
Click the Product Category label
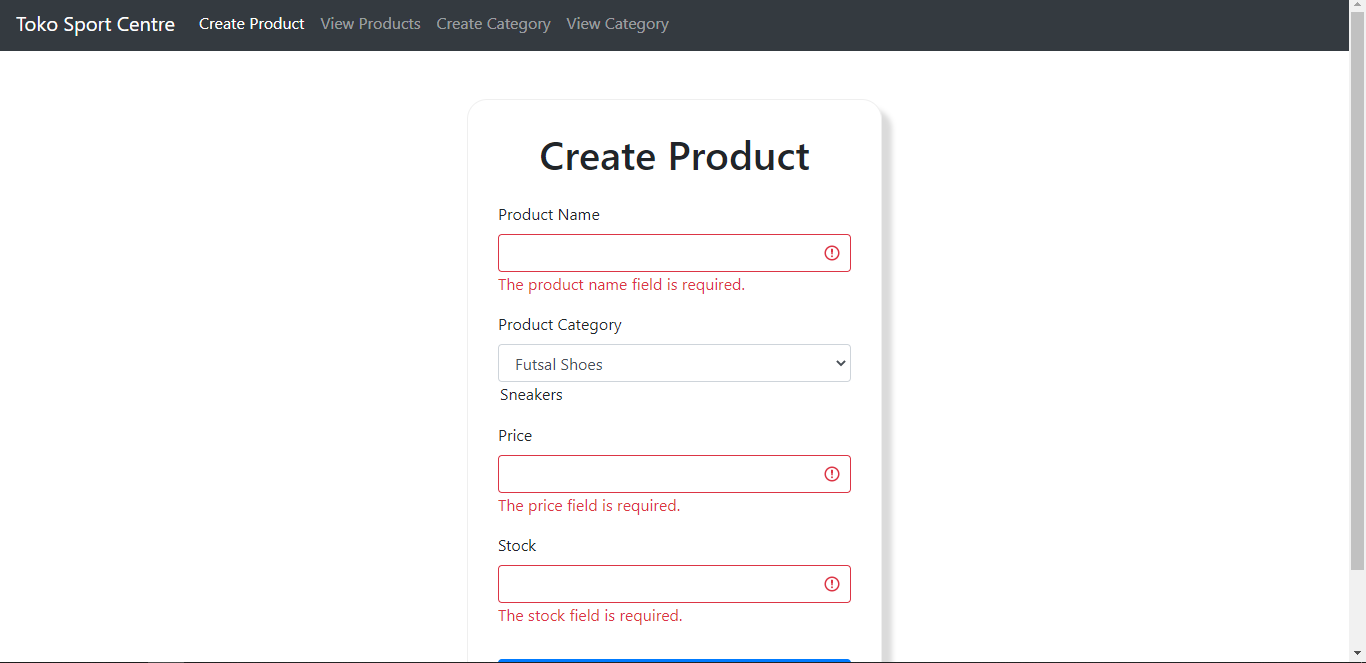(560, 325)
